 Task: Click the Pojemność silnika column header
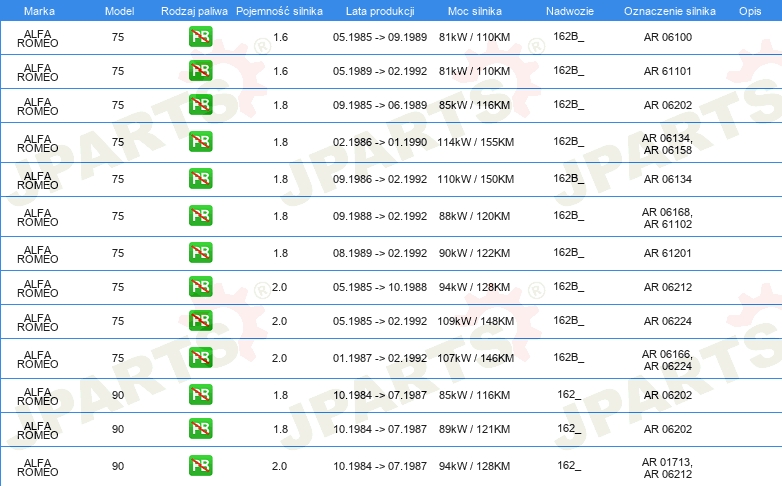[279, 11]
